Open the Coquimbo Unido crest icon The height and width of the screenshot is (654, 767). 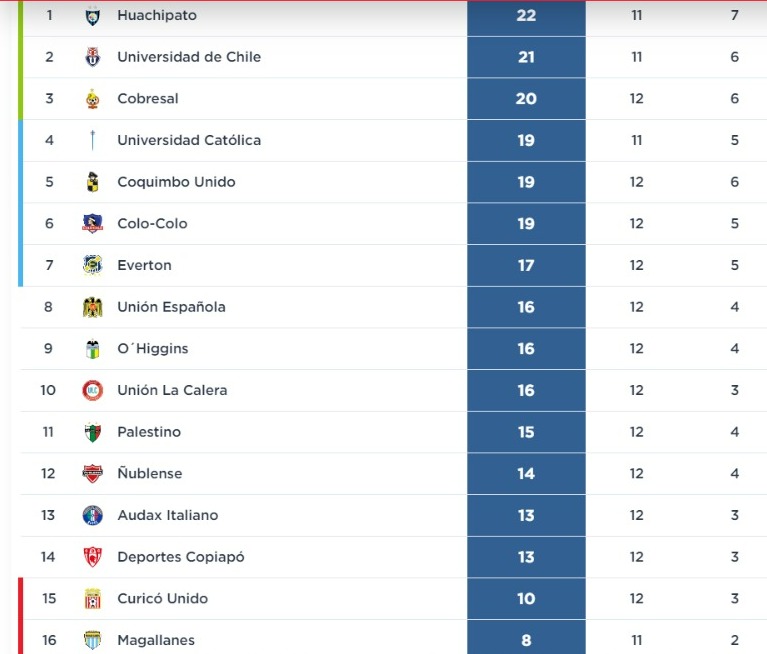click(x=92, y=182)
